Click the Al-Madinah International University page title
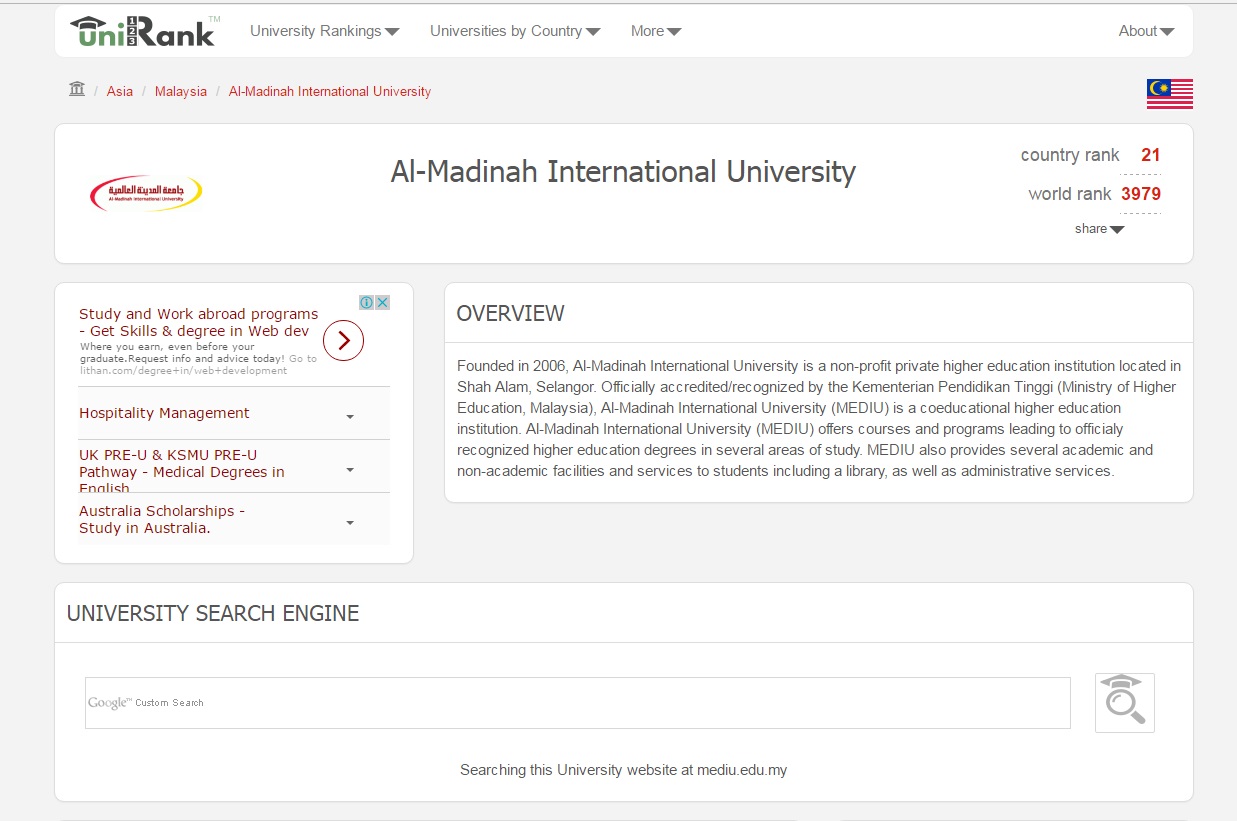Screen dimensions: 1237x821 coord(623,172)
